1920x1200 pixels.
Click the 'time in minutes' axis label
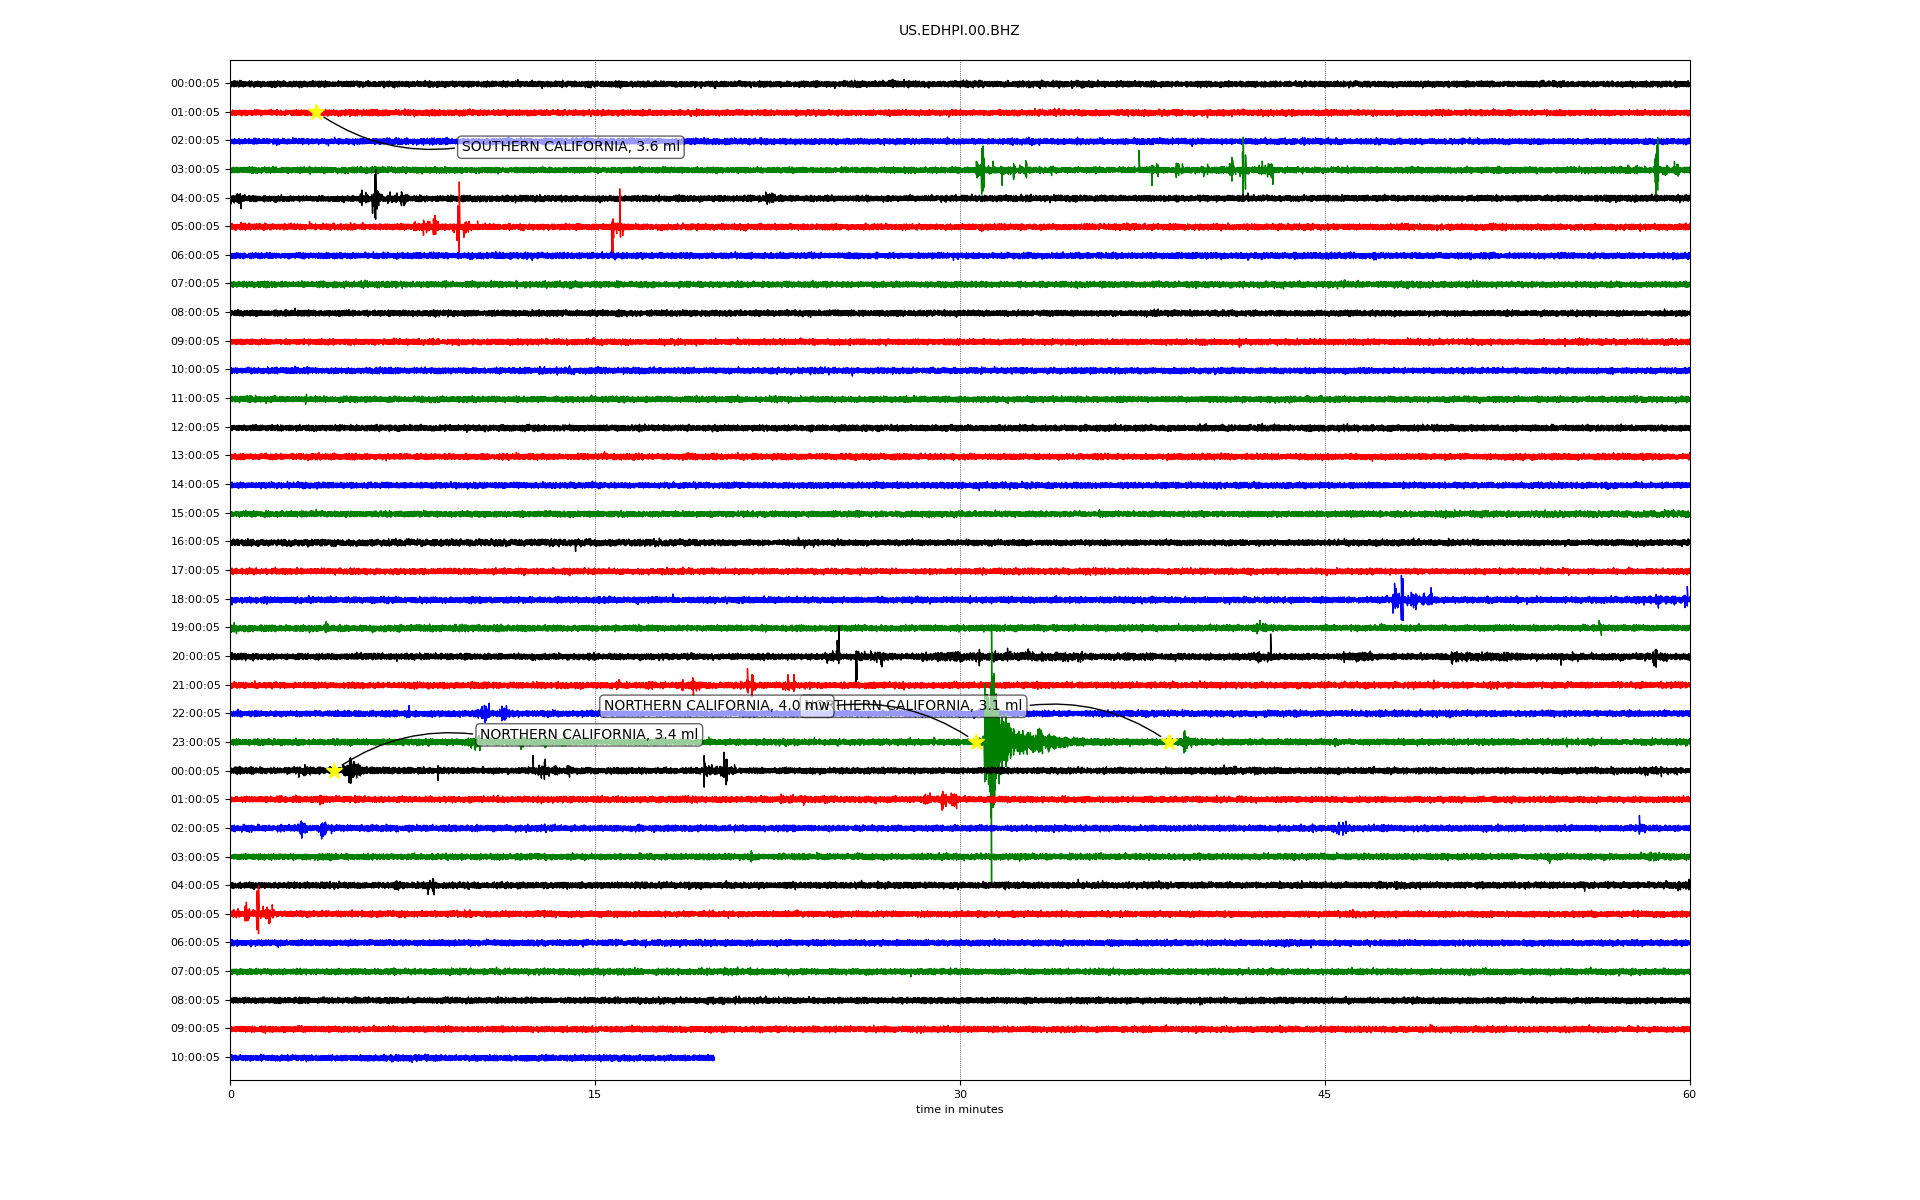(958, 1110)
